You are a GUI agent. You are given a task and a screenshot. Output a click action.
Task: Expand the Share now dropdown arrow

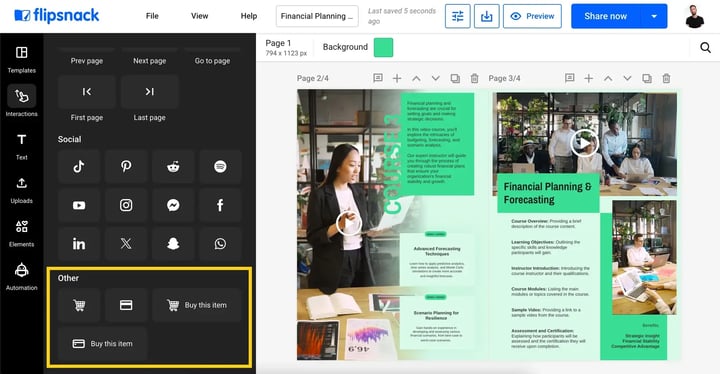point(654,16)
